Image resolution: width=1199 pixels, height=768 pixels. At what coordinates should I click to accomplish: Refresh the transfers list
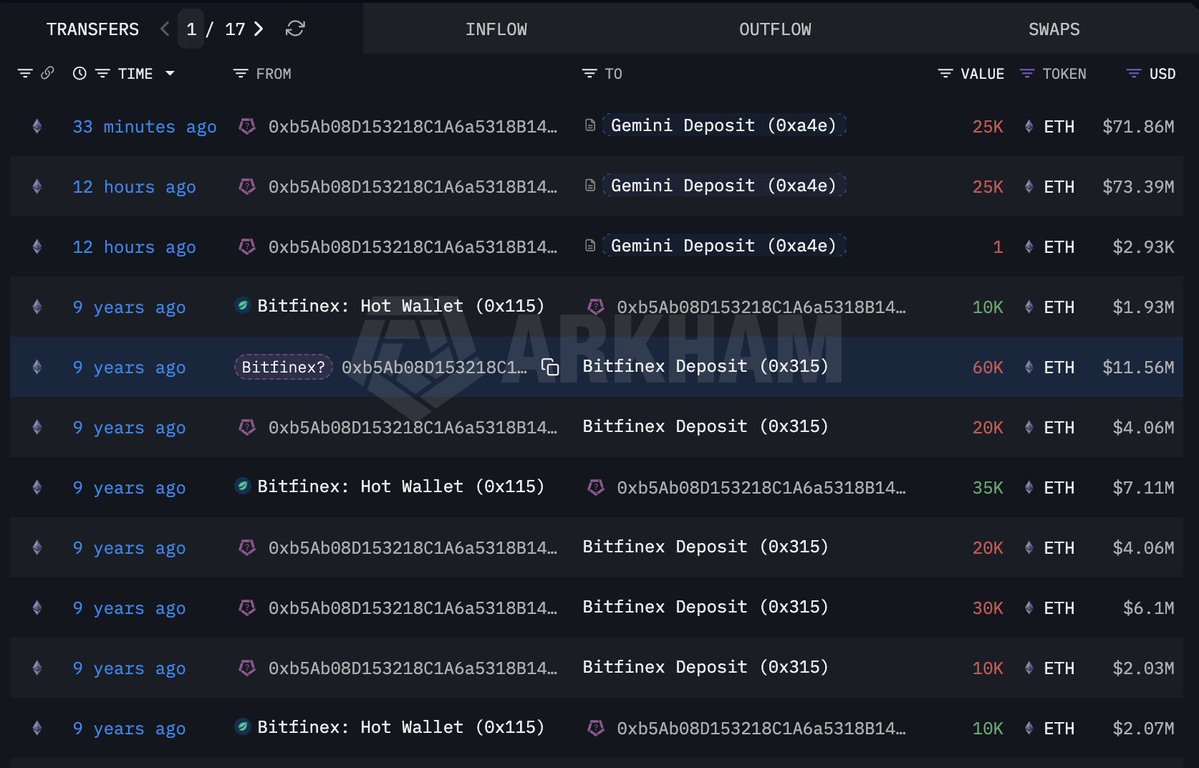point(295,29)
